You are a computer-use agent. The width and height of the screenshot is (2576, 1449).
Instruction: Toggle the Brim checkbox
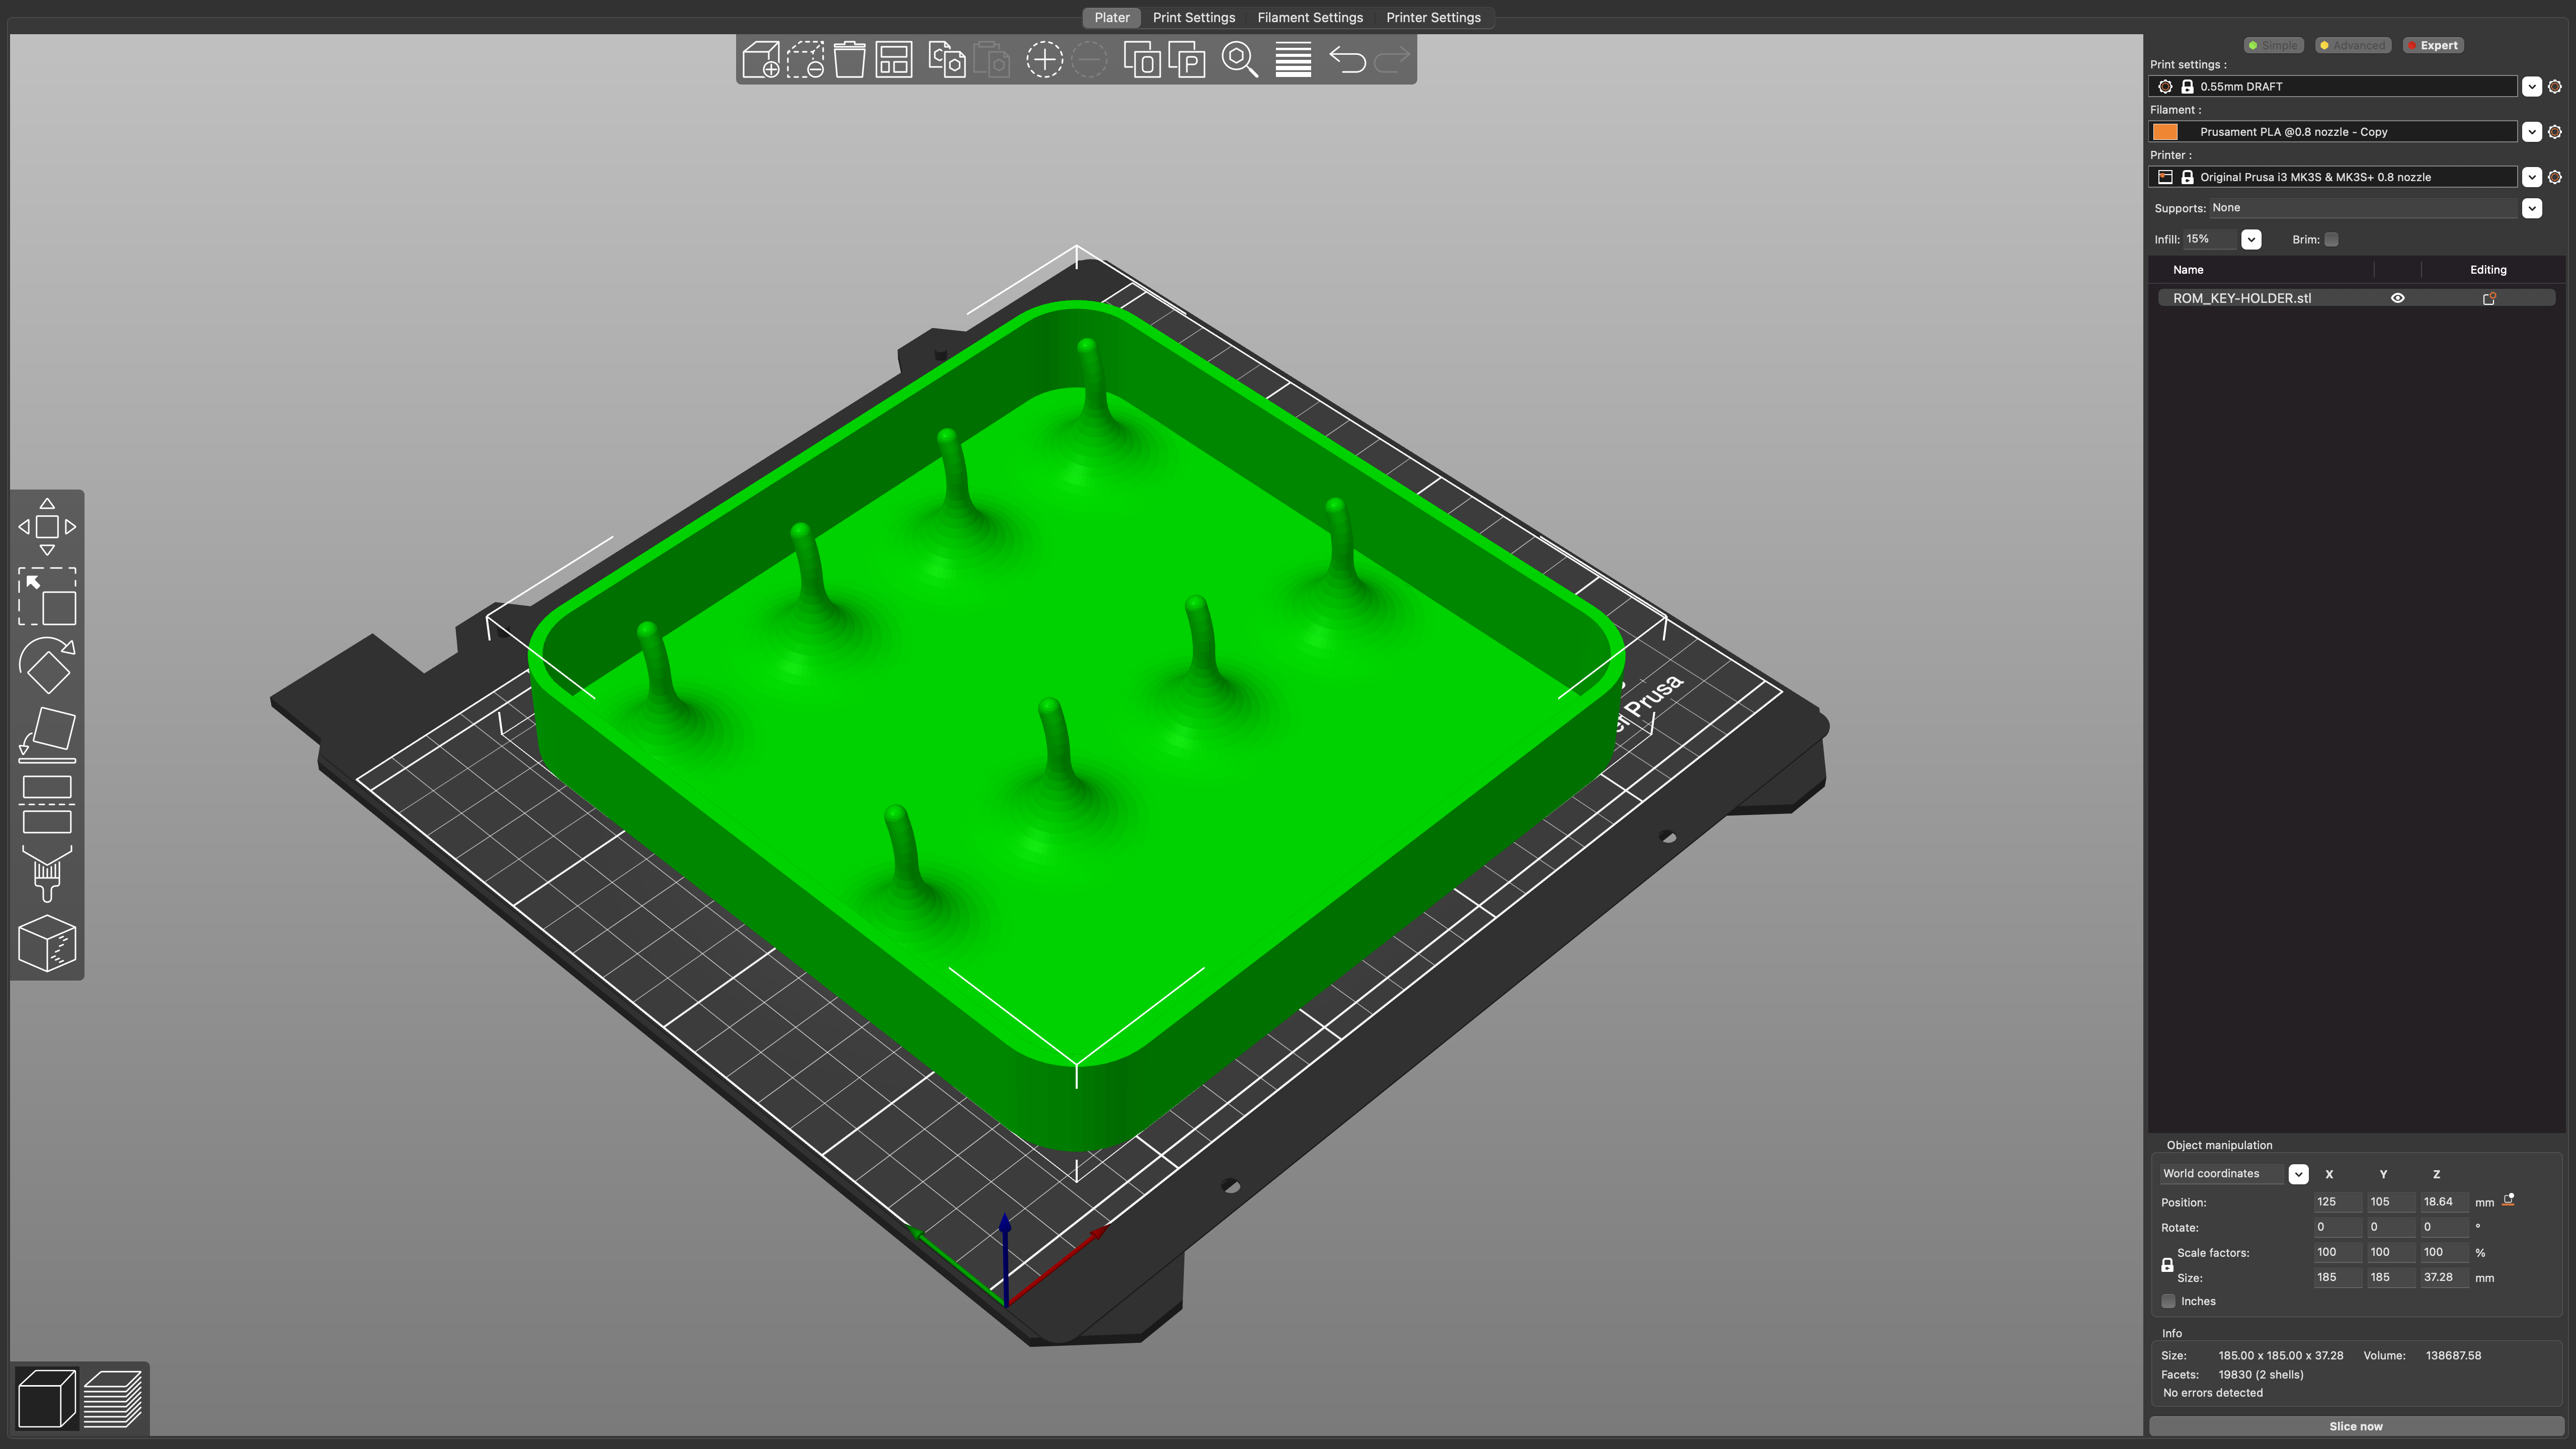point(2331,239)
